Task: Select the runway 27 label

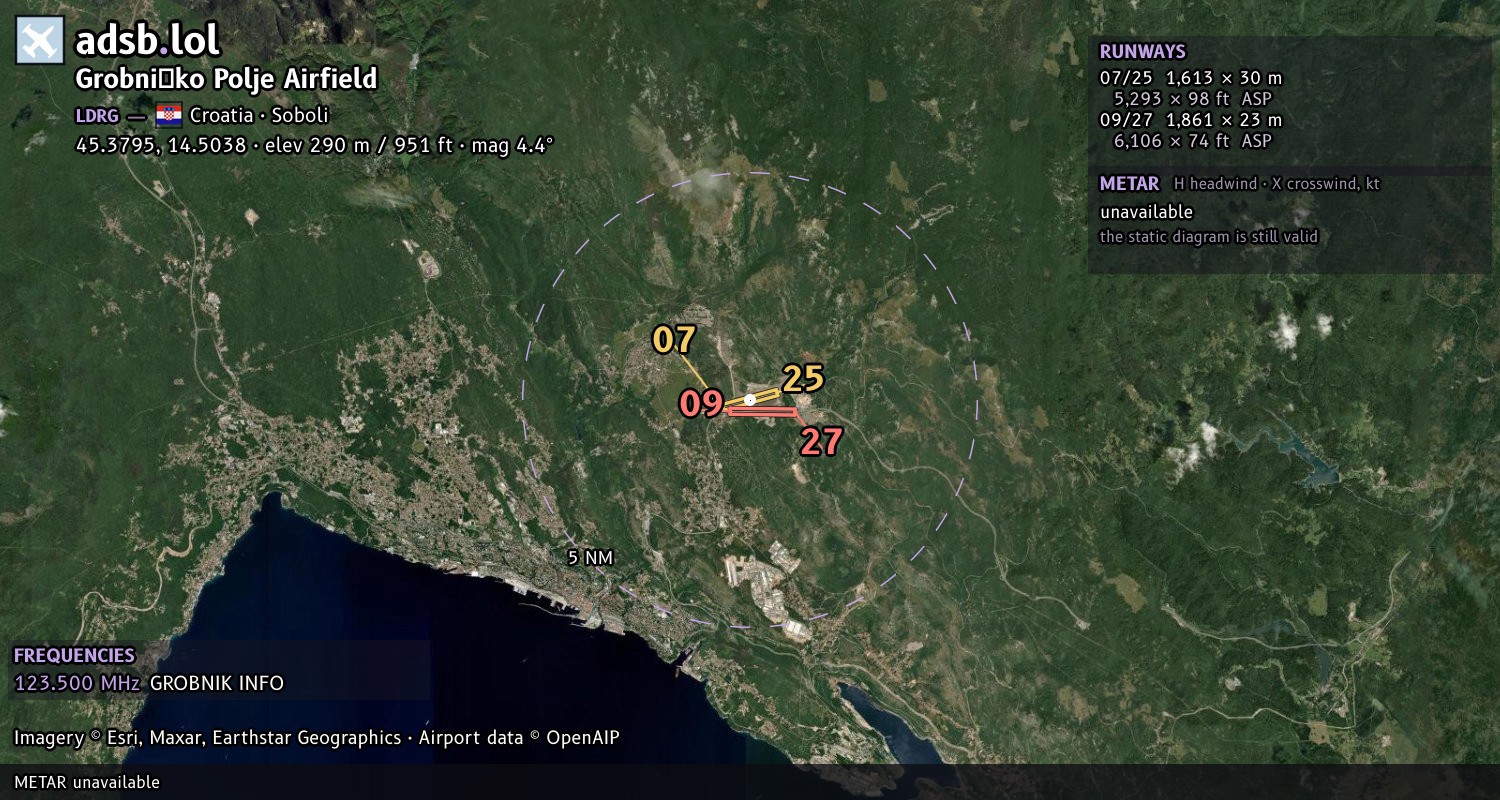Action: [821, 441]
